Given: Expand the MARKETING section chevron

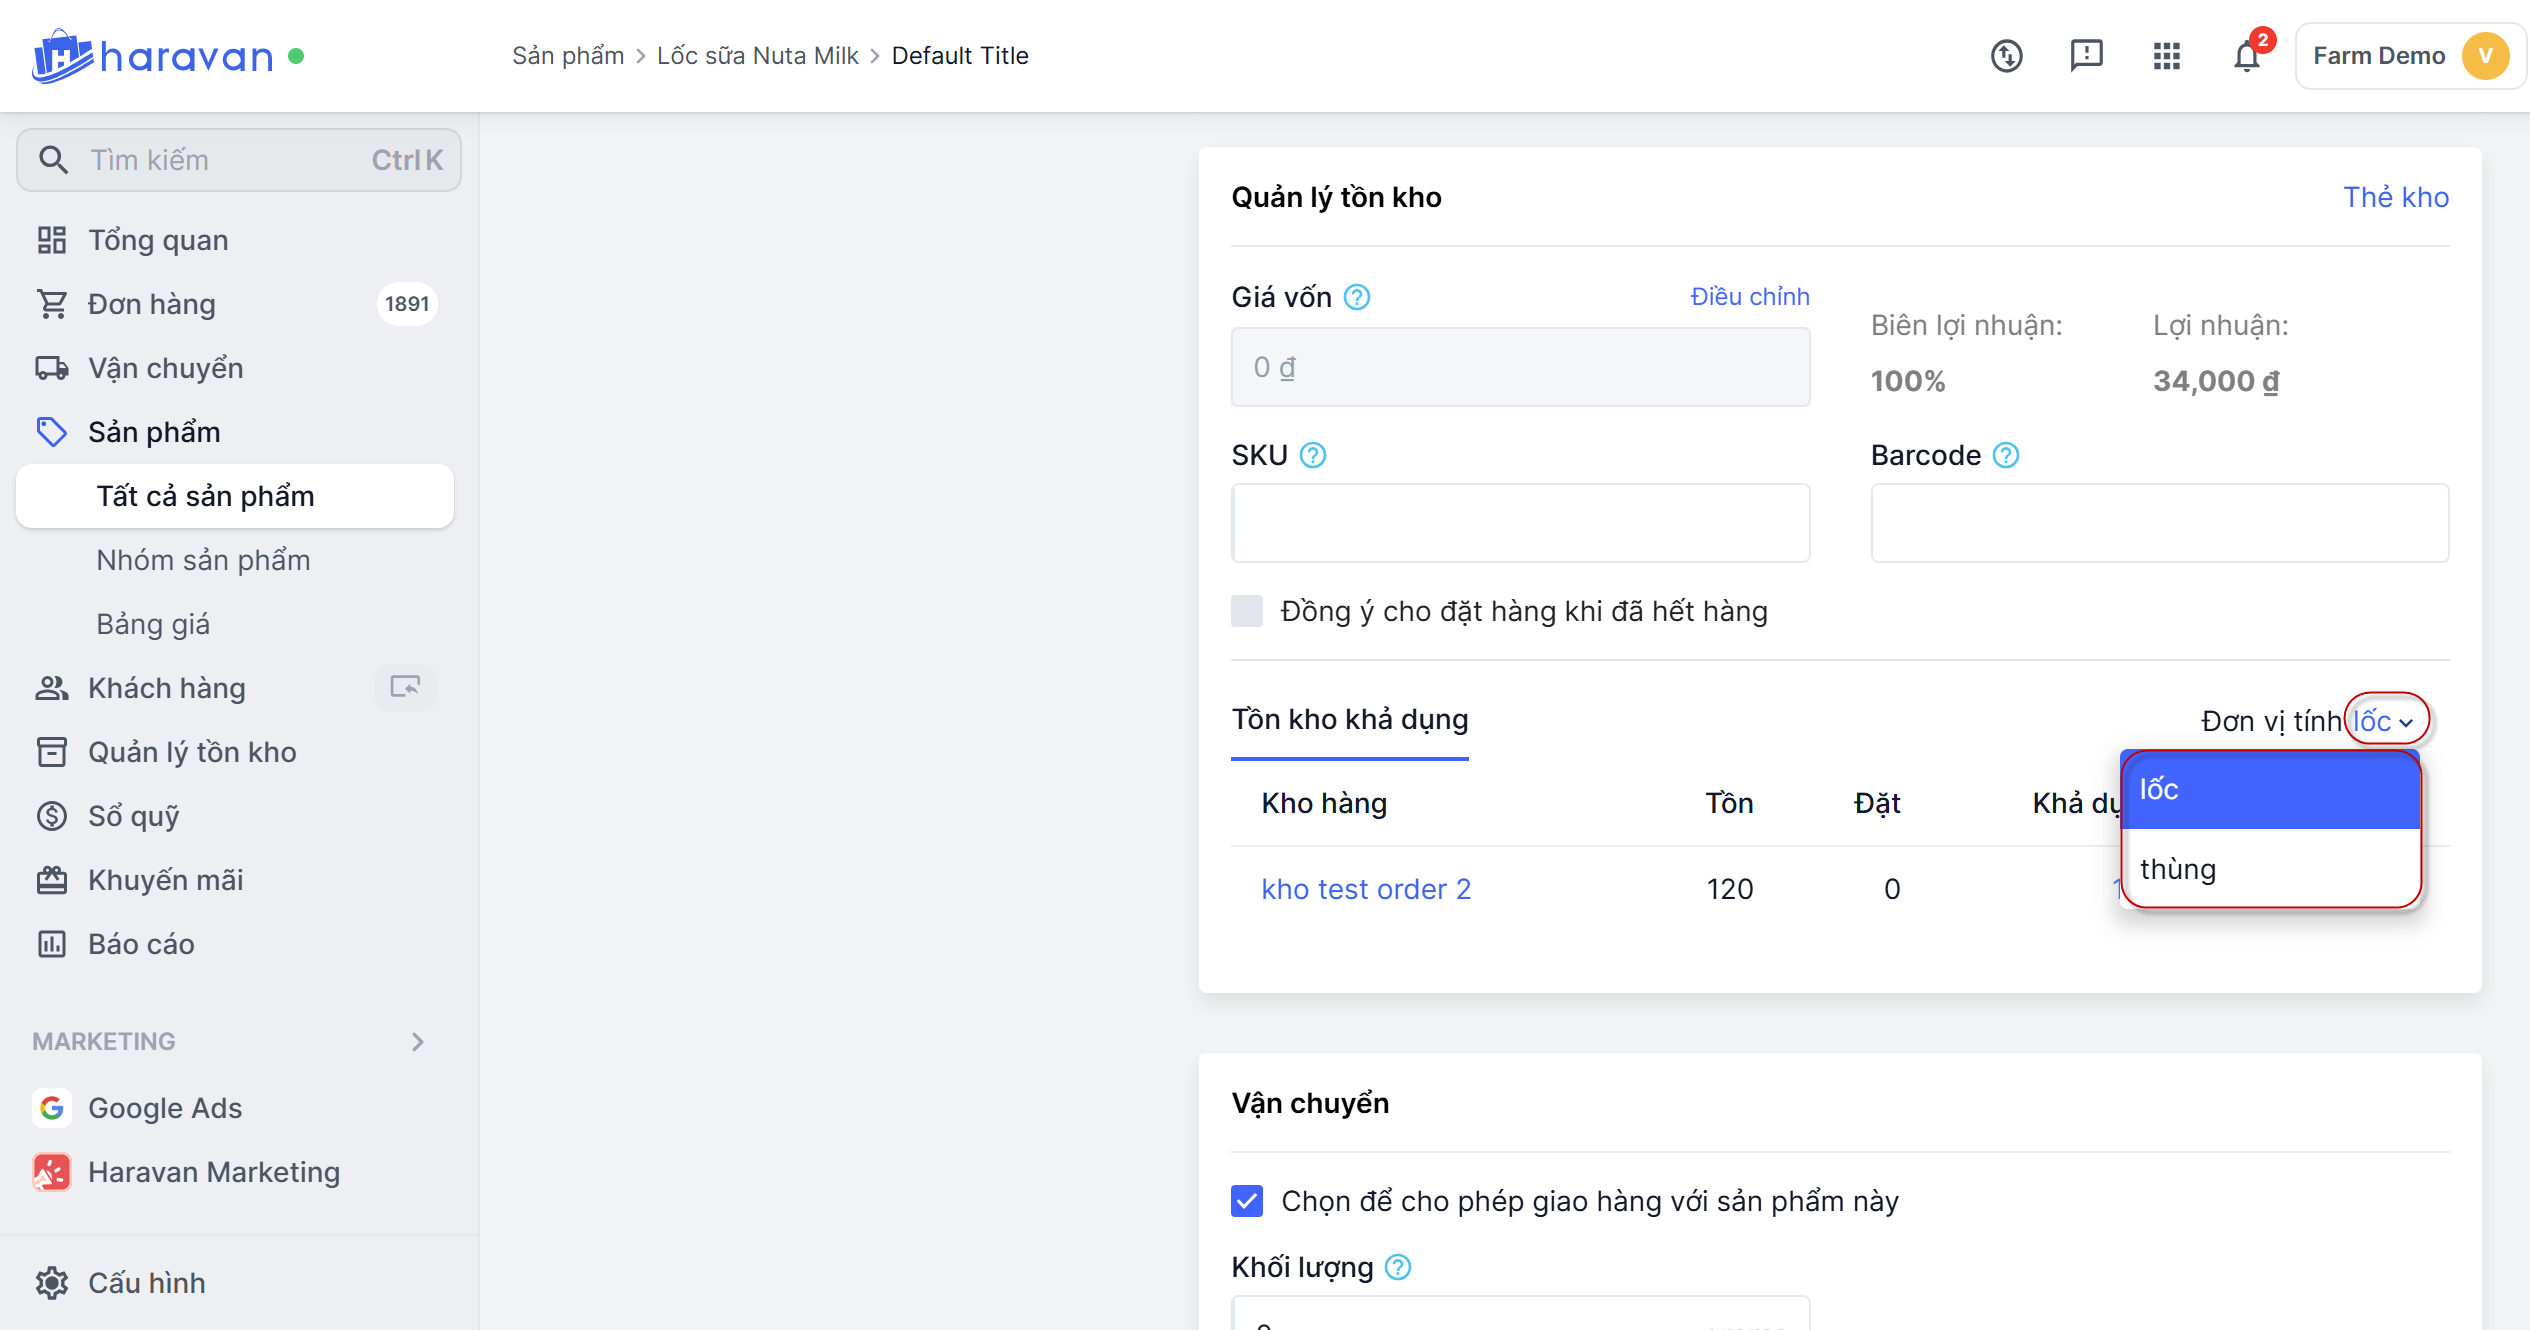Looking at the screenshot, I should 418,1042.
